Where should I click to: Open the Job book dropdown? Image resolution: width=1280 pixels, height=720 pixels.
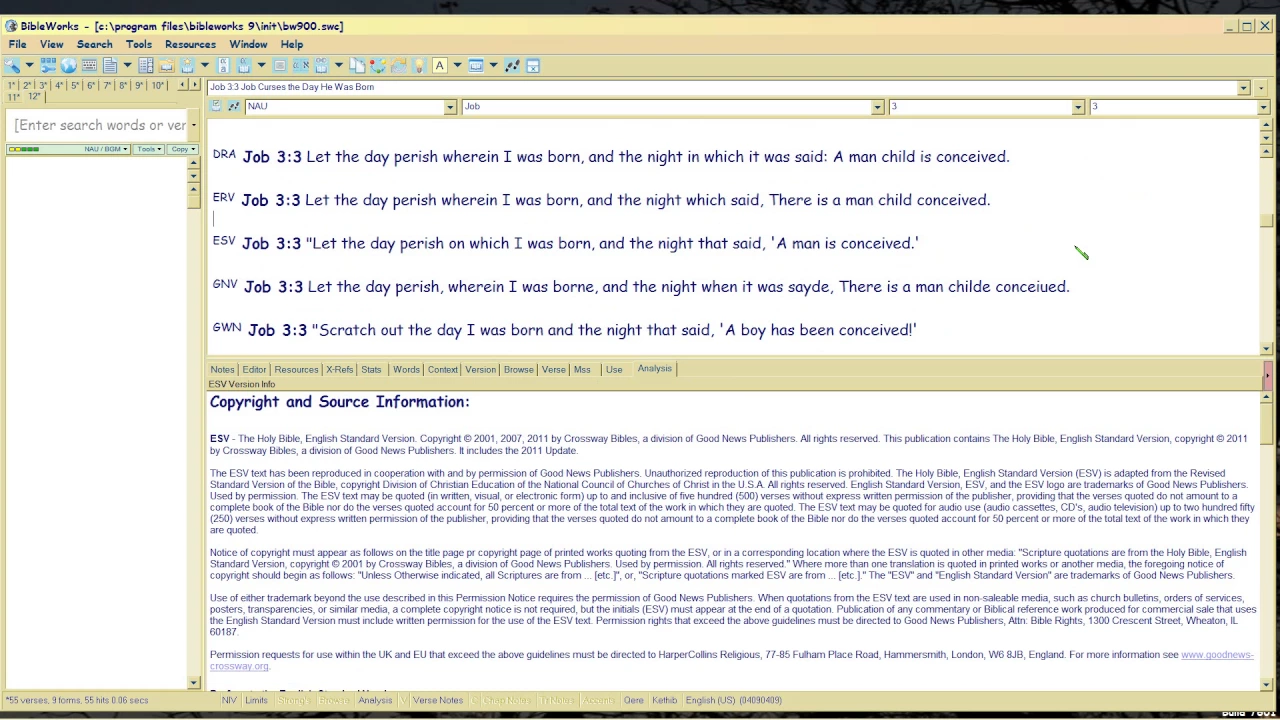(878, 107)
